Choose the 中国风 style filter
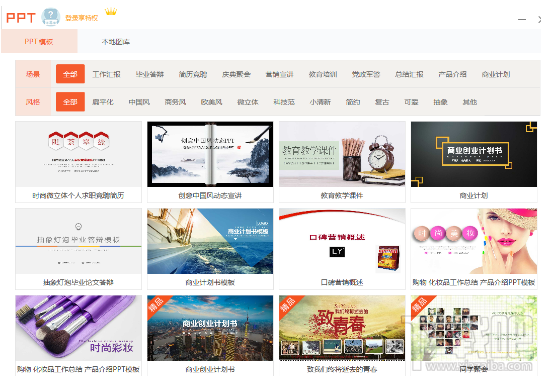 (x=139, y=102)
